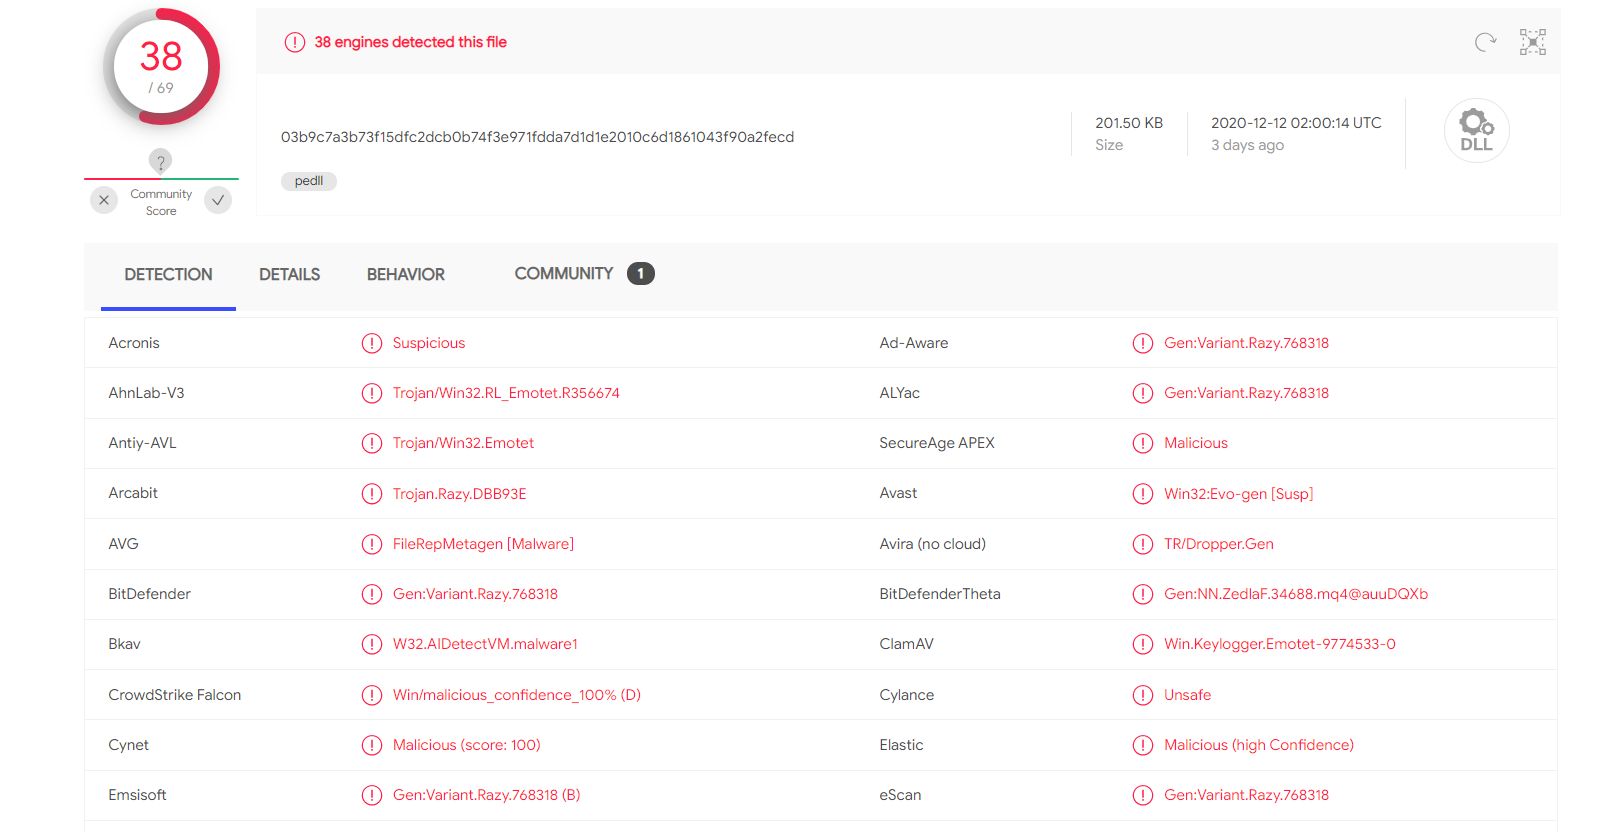Click the DLL file type icon
This screenshot has width=1610, height=832.
1476,131
